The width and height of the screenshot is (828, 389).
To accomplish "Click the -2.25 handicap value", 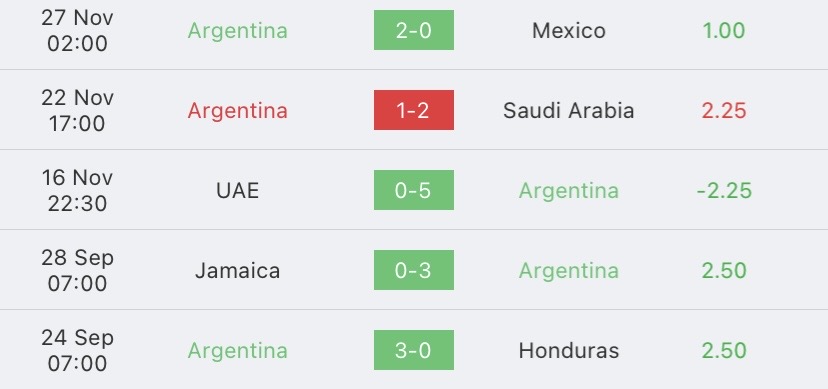I will [x=724, y=191].
